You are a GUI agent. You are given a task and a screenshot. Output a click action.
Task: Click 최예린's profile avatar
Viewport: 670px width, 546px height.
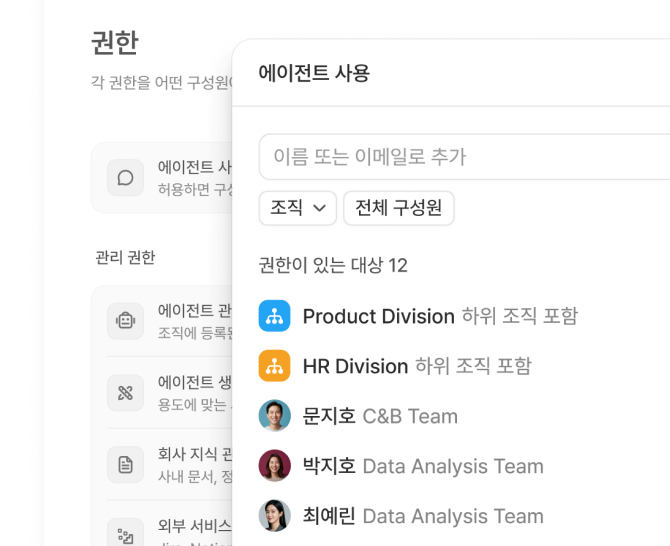coord(274,516)
